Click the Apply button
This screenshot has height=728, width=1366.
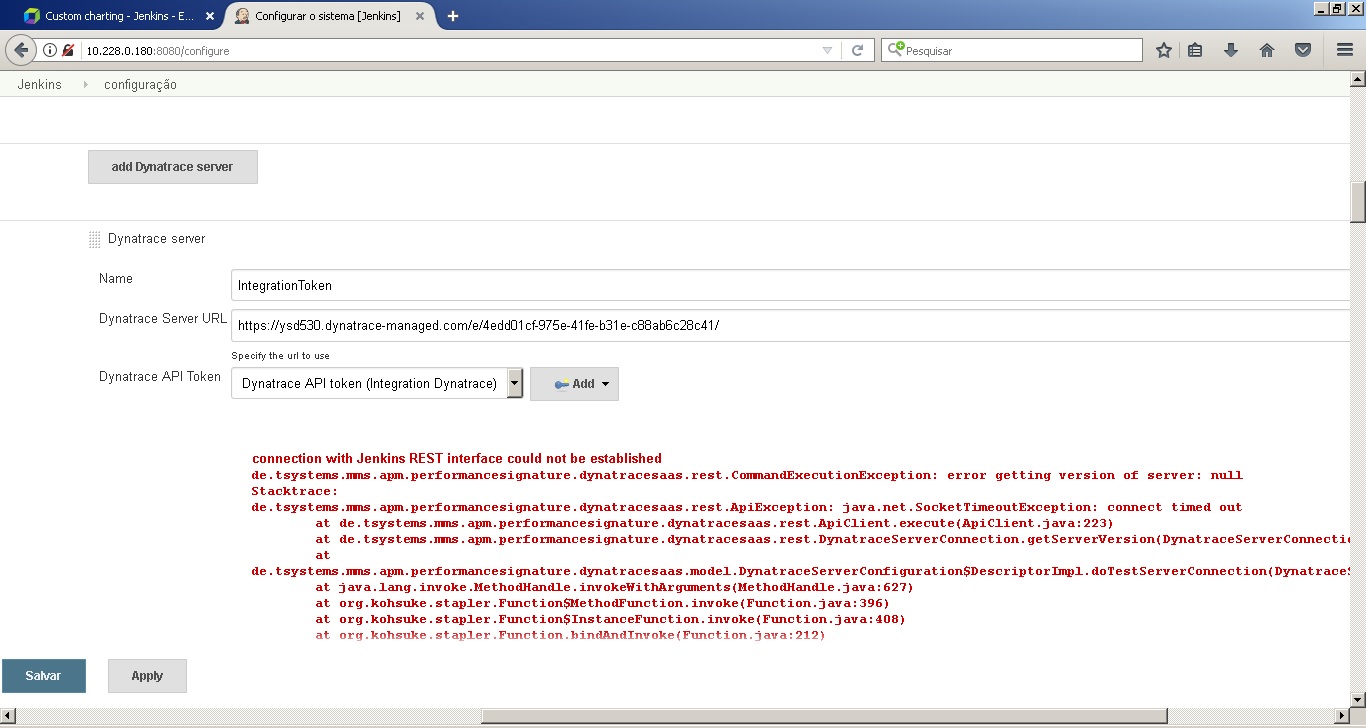pos(147,676)
